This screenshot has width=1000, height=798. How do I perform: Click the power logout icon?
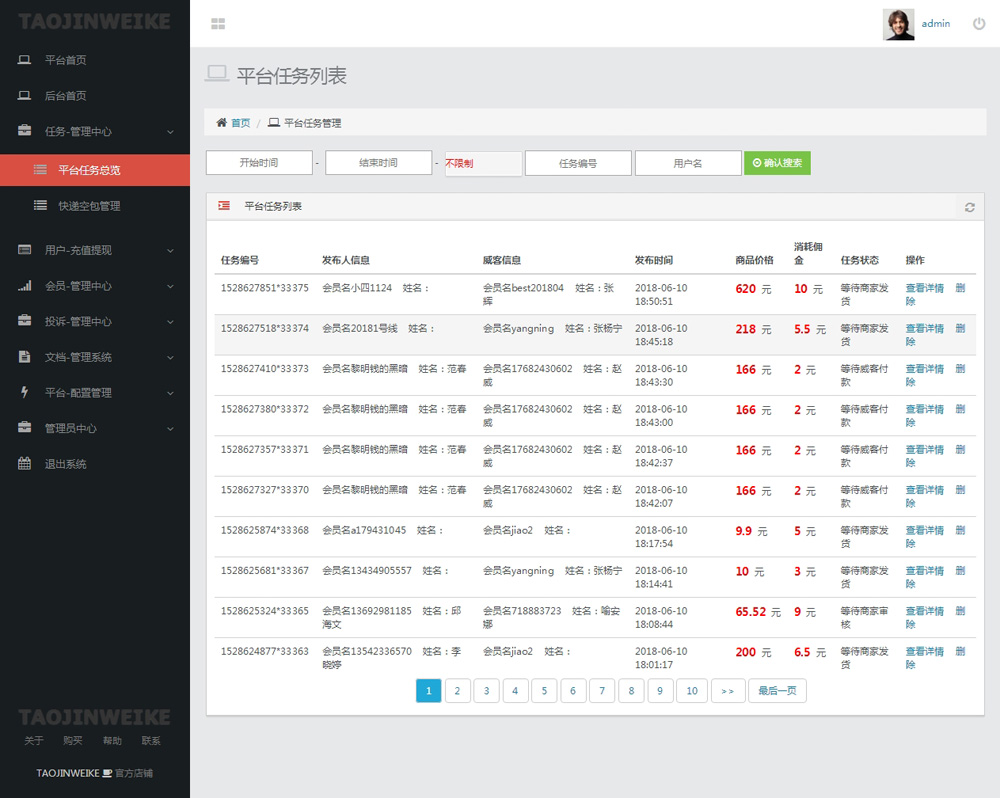[x=979, y=24]
